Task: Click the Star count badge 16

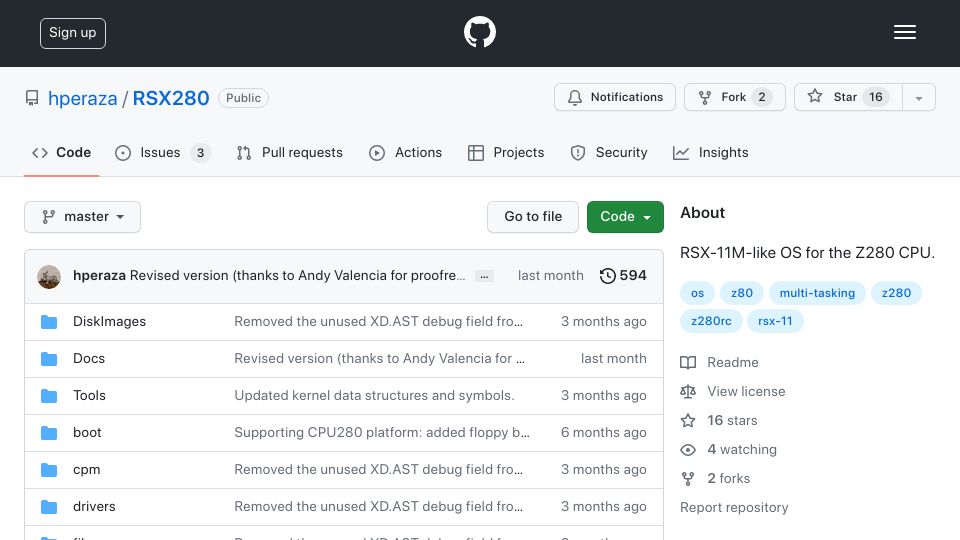Action: pyautogui.click(x=876, y=97)
